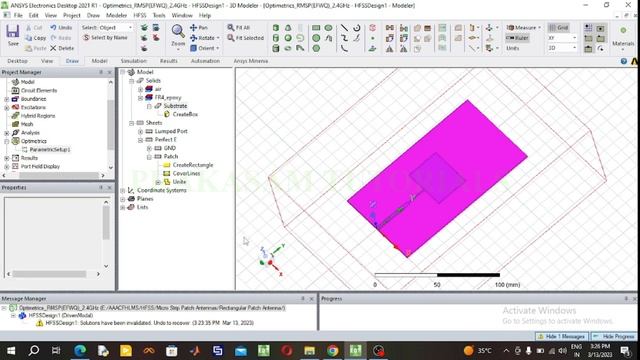The image size is (640, 360).
Task: Select the draw spline tool
Action: click(344, 38)
